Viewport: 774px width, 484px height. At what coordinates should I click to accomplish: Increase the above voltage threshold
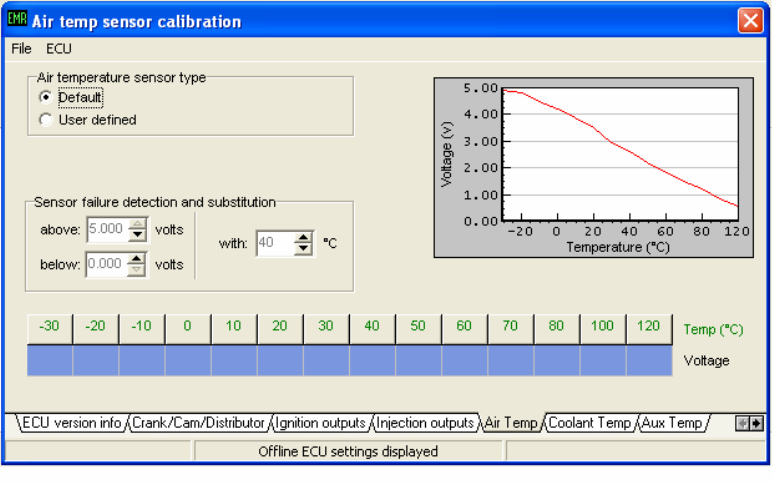click(137, 224)
